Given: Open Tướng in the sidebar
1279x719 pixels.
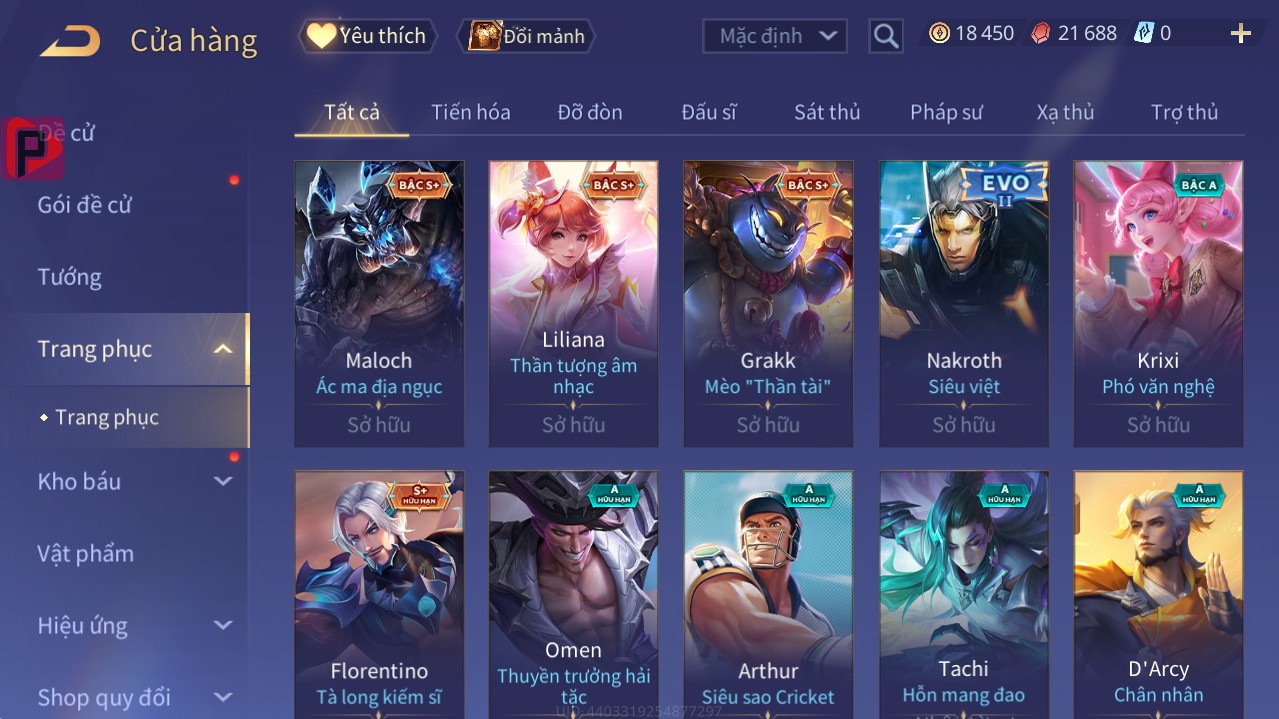Looking at the screenshot, I should [70, 277].
